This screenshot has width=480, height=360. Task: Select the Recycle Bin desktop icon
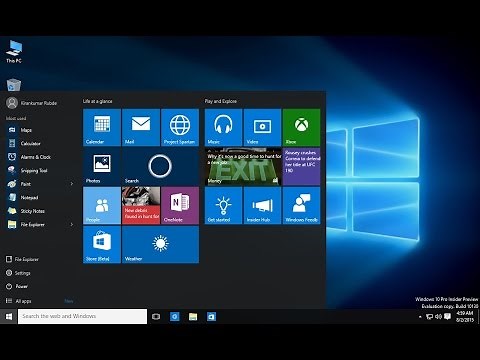pos(14,85)
